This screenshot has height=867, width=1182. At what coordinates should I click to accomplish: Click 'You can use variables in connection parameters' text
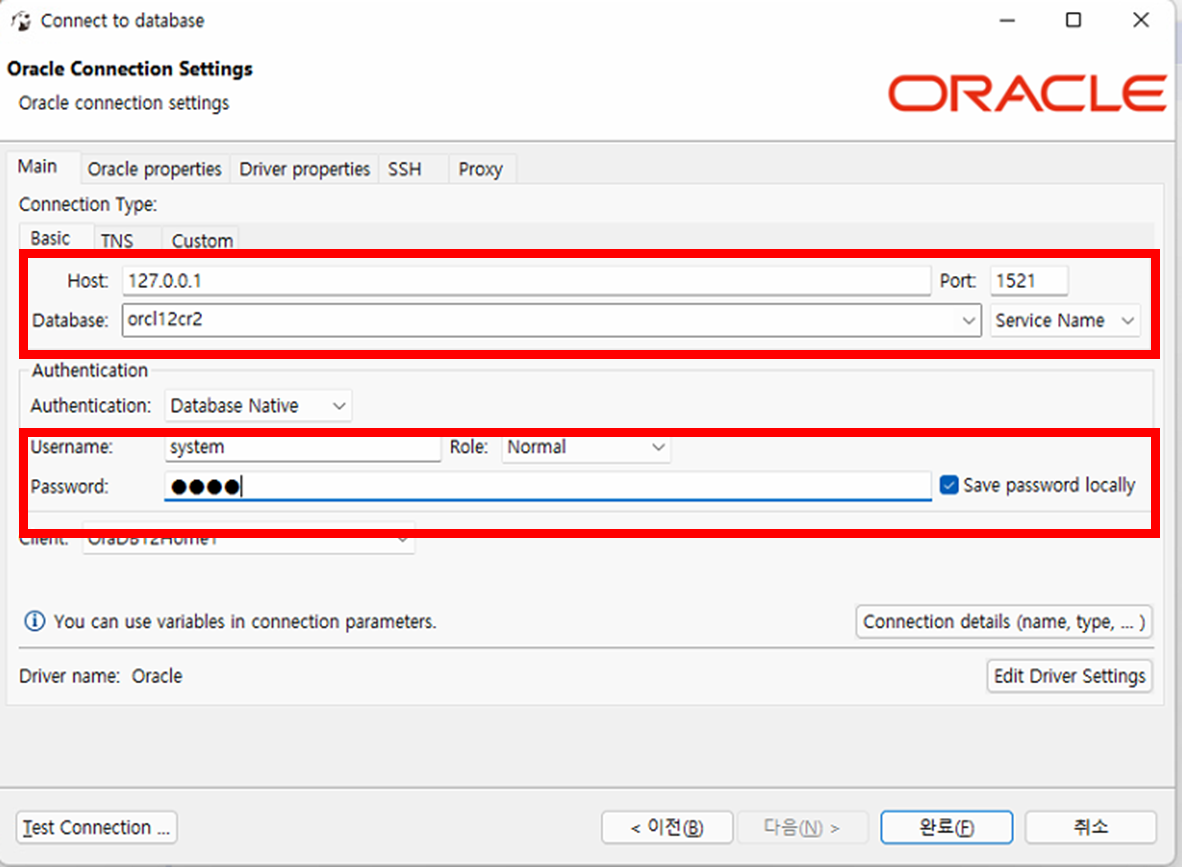coord(245,621)
